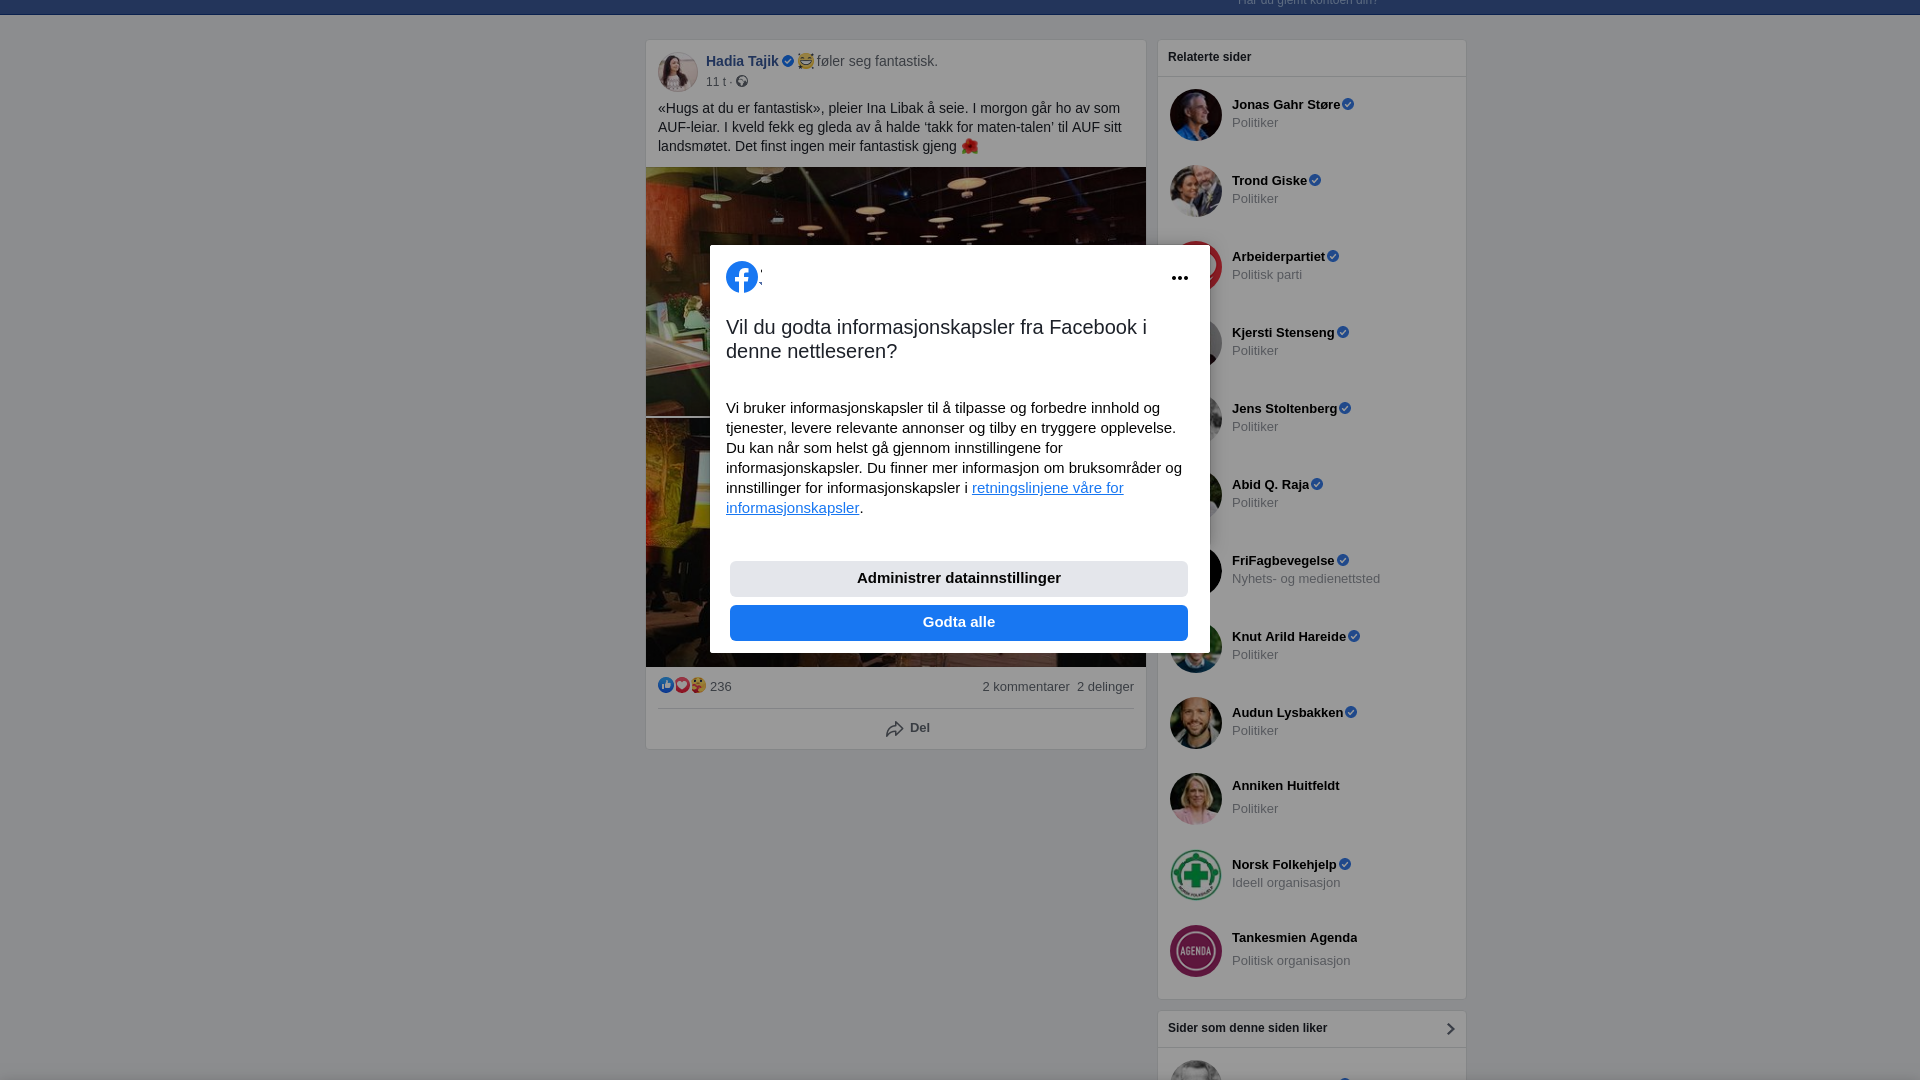Image resolution: width=1920 pixels, height=1080 pixels.
Task: Click the public globe privacy icon
Action: point(742,82)
